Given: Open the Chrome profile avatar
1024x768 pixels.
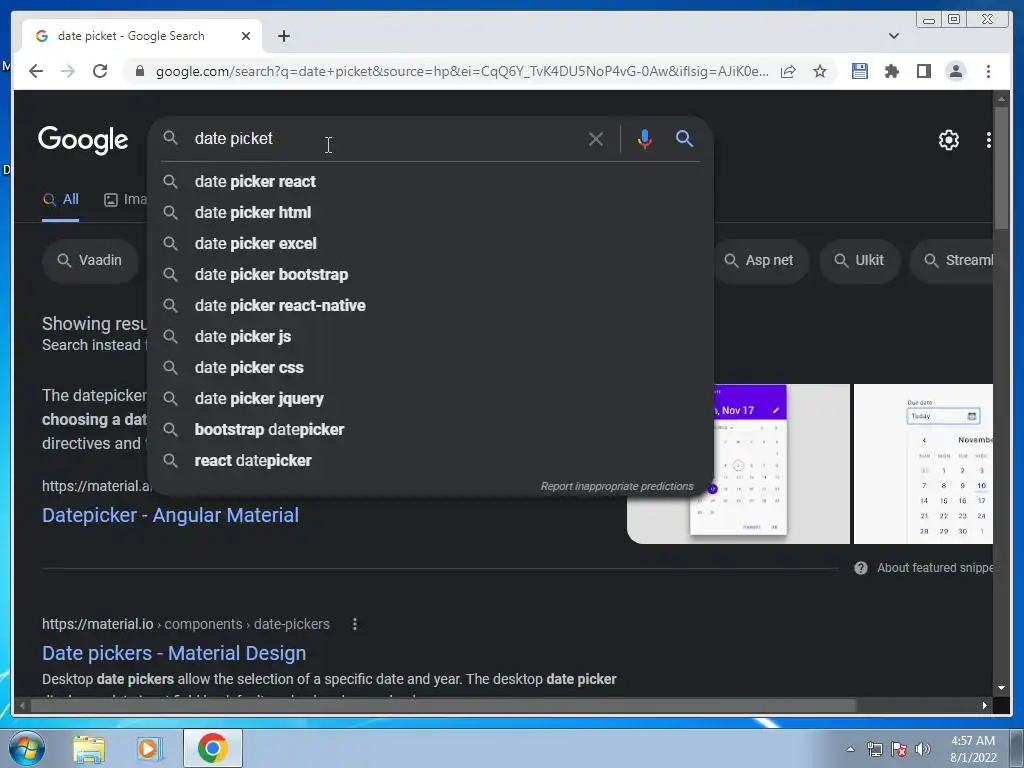Looking at the screenshot, I should tap(955, 71).
